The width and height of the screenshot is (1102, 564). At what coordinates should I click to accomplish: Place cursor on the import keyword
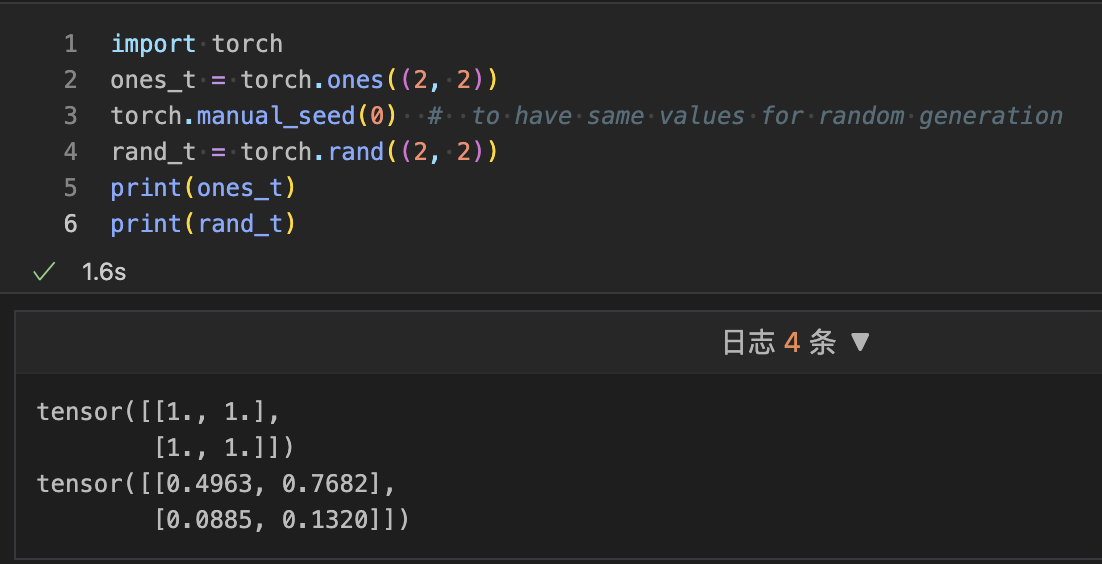(x=153, y=44)
